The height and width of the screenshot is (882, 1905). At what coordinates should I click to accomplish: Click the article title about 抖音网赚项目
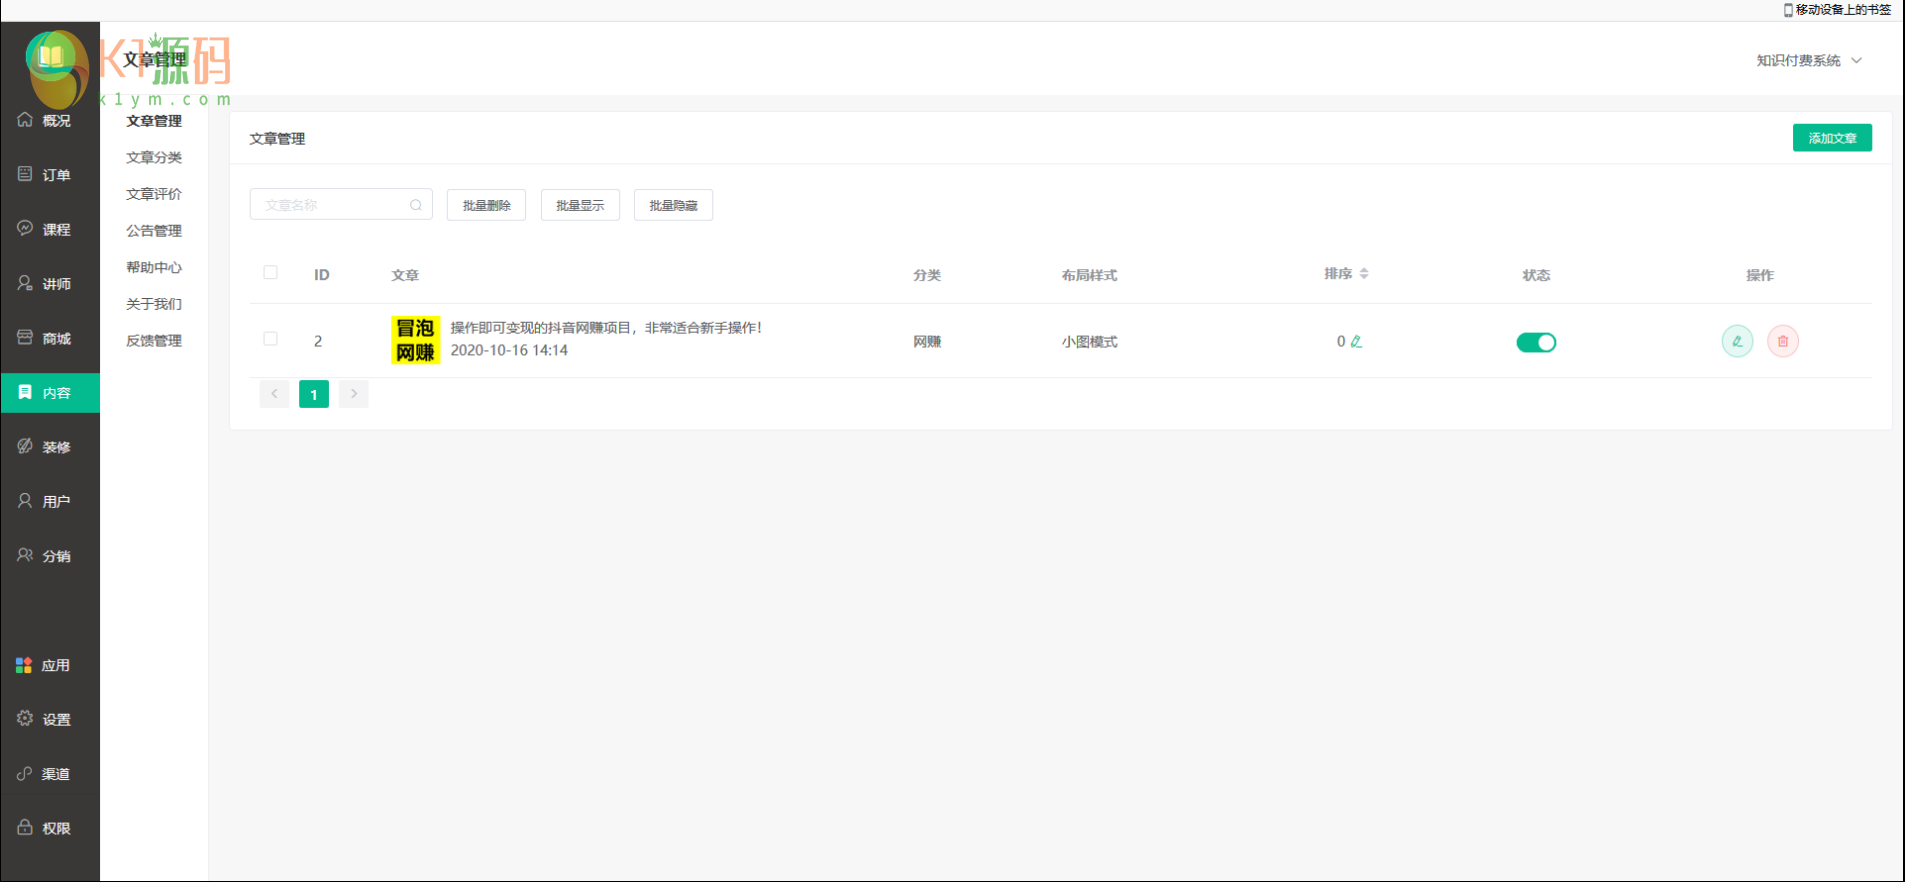click(x=606, y=328)
